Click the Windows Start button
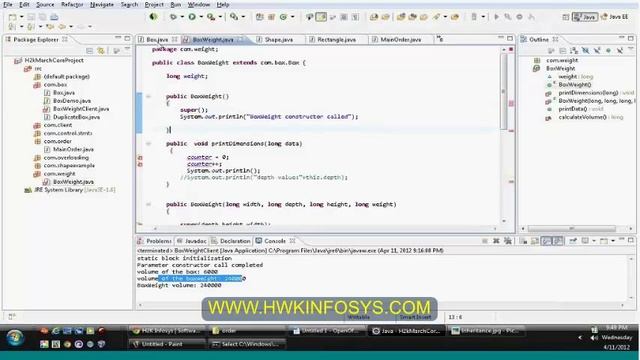The width and height of the screenshot is (640, 360). pos(15,338)
